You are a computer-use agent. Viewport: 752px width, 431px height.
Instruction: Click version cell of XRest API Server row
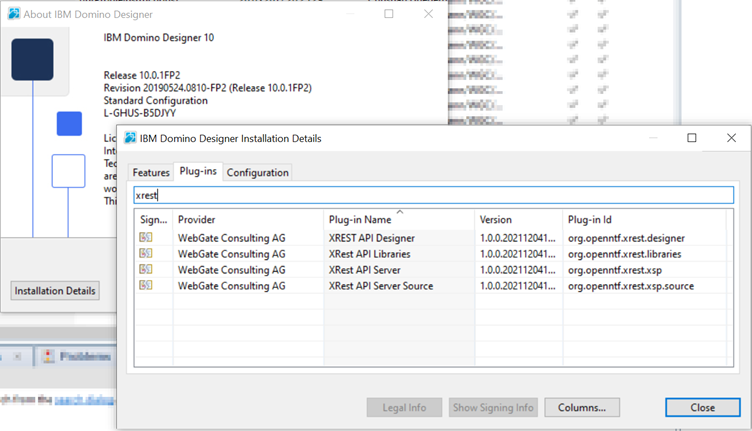click(x=517, y=270)
